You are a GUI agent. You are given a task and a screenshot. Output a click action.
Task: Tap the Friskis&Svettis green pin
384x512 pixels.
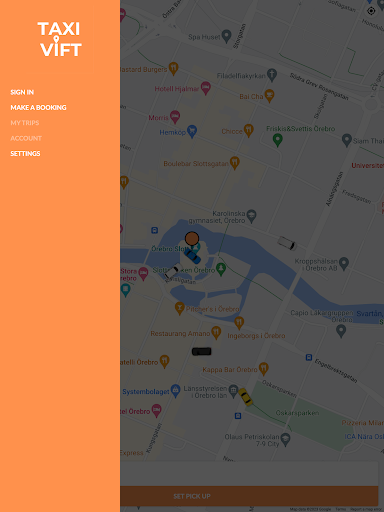tap(278, 140)
